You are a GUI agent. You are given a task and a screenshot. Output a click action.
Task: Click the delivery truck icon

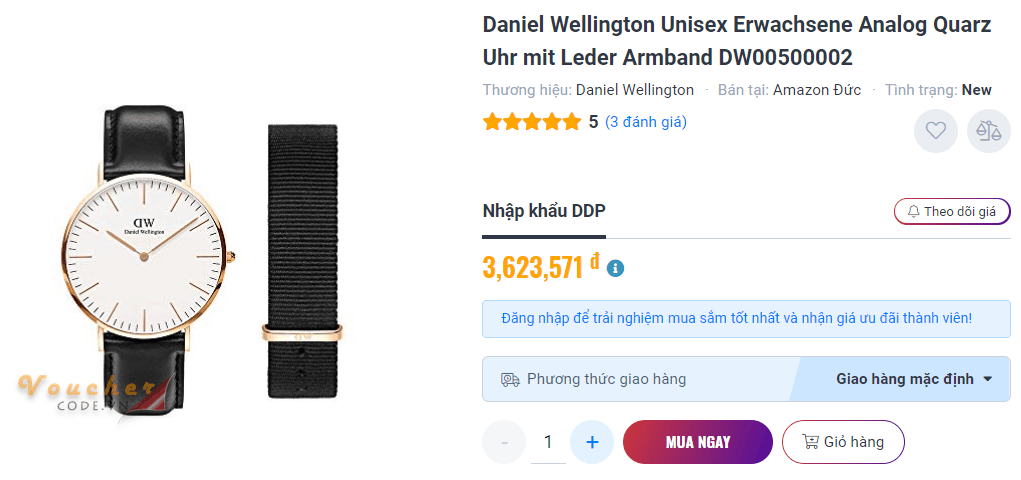[x=510, y=379]
